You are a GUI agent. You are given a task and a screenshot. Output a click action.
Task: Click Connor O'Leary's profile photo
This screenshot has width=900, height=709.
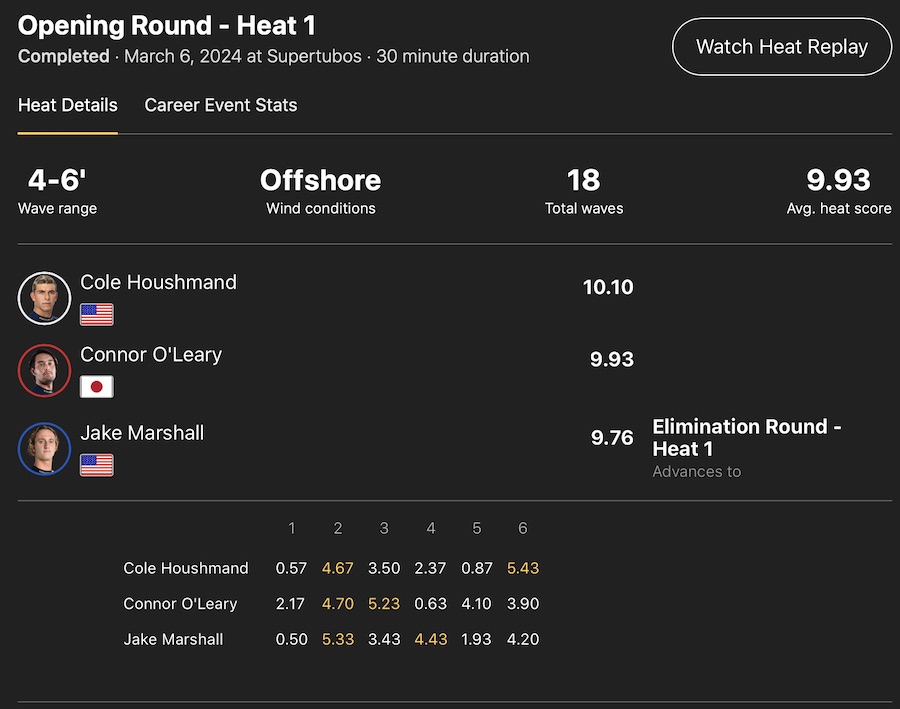click(x=44, y=371)
